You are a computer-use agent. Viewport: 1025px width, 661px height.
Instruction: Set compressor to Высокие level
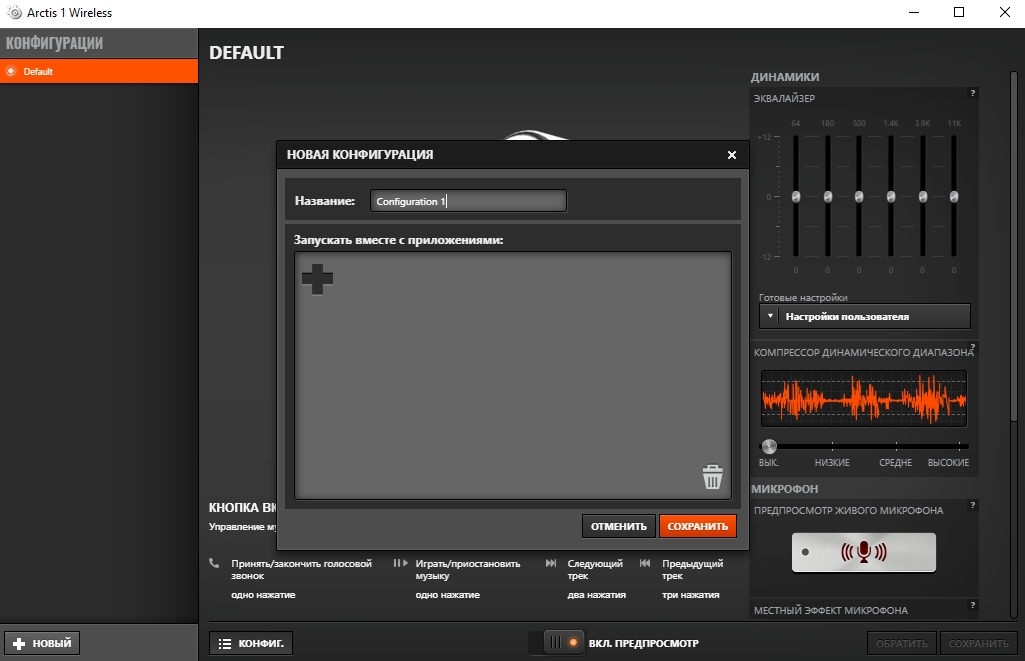point(949,462)
